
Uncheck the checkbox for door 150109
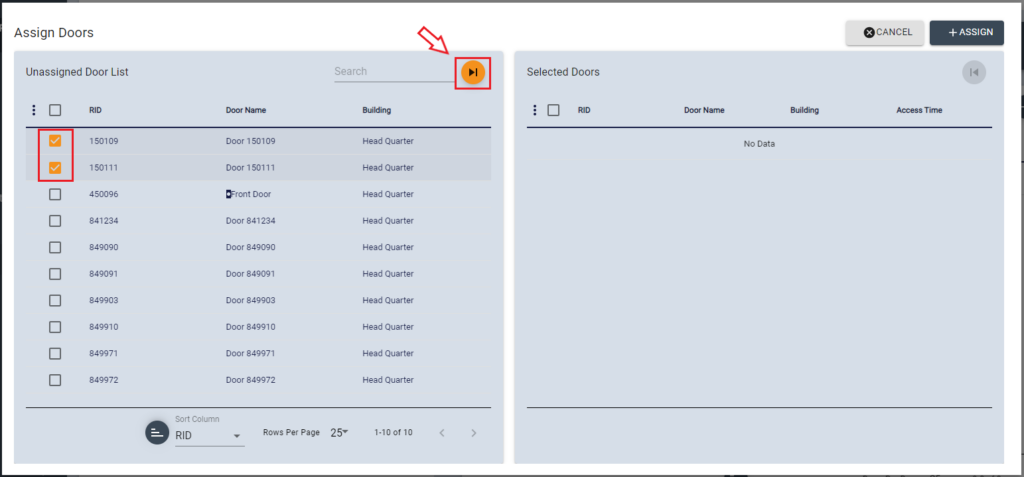[55, 141]
